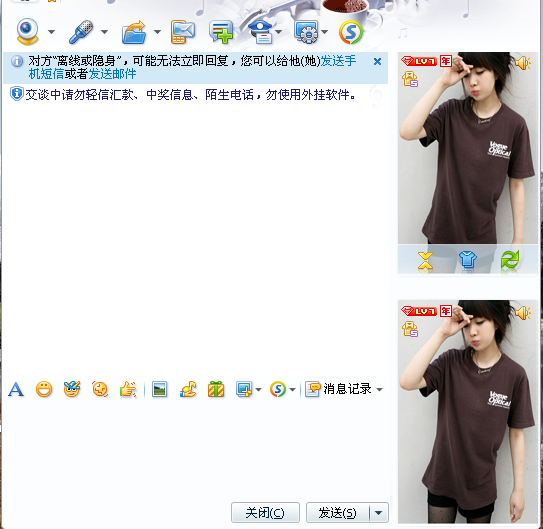Image resolution: width=543 pixels, height=529 pixels.
Task: Open video call options dropdown arrow
Action: point(52,32)
